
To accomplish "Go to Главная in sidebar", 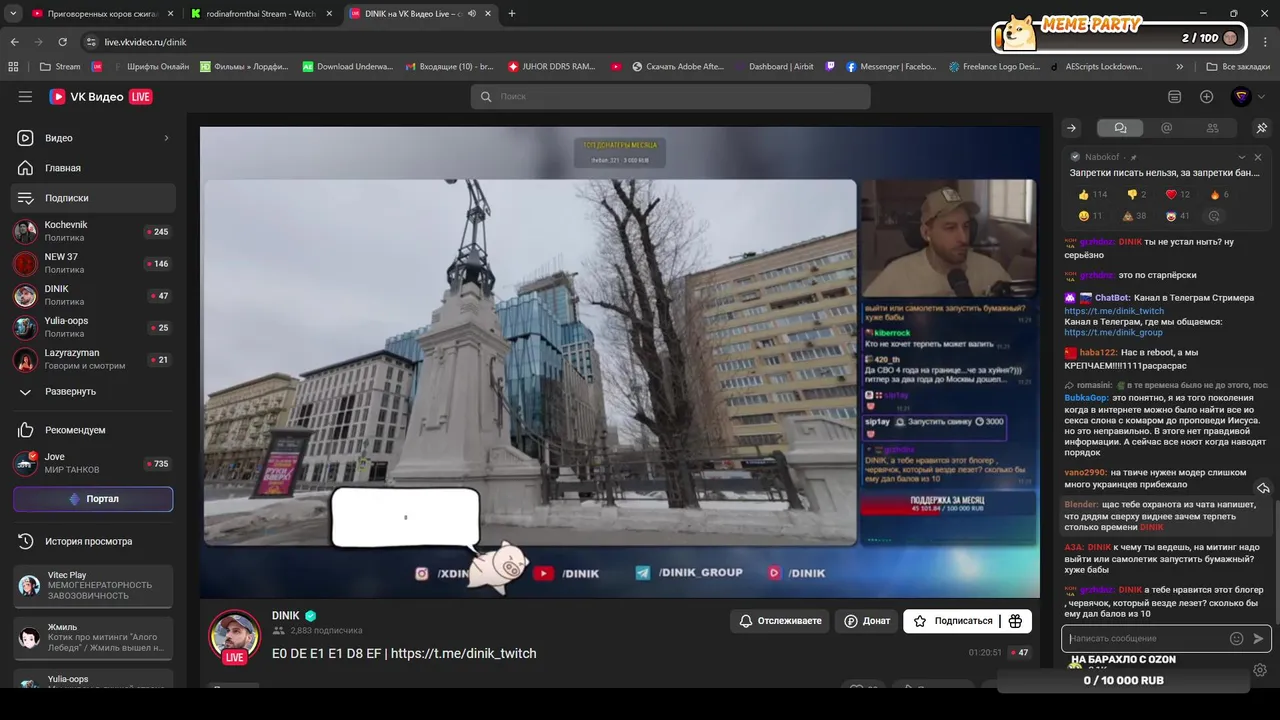I will (93, 168).
